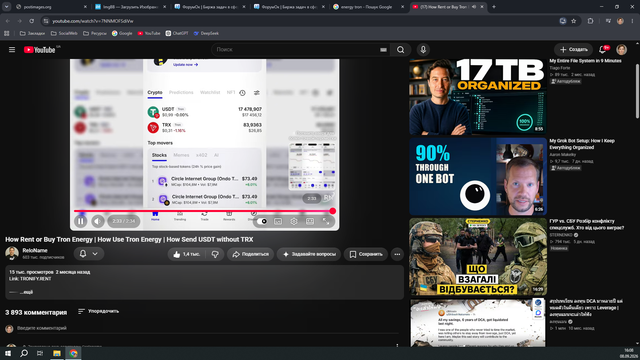
Task: Open the YouTube account avatar menu
Action: coord(621,50)
